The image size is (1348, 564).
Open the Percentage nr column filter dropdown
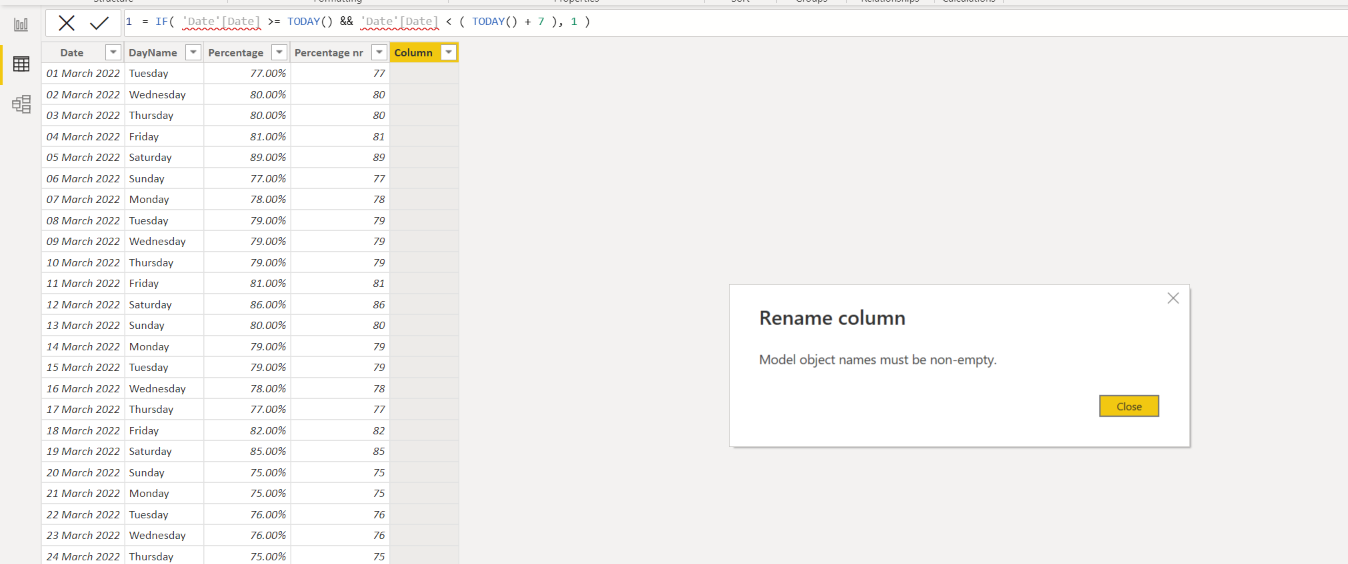click(378, 52)
